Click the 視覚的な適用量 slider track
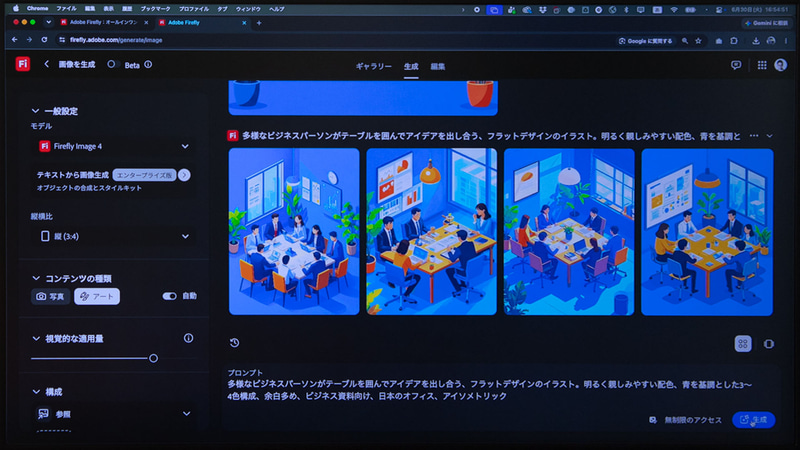The height and width of the screenshot is (450, 800). point(113,358)
